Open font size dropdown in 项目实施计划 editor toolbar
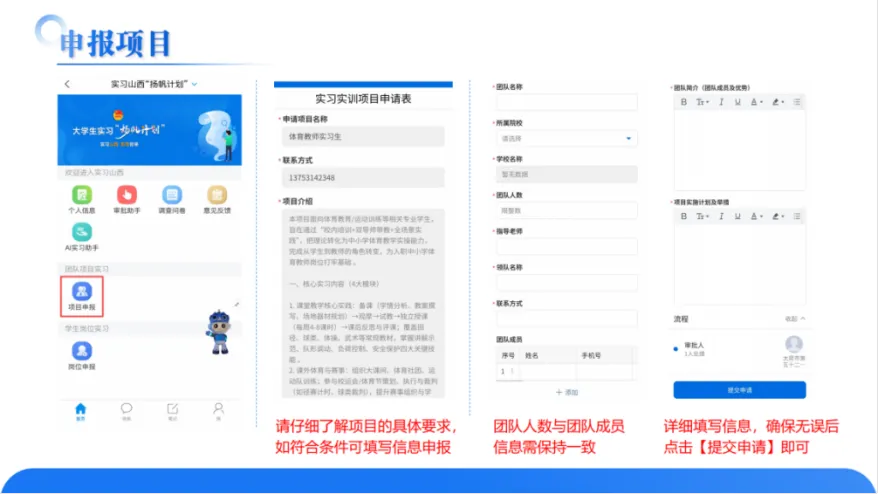Viewport: 878px width, 494px height. click(x=702, y=216)
